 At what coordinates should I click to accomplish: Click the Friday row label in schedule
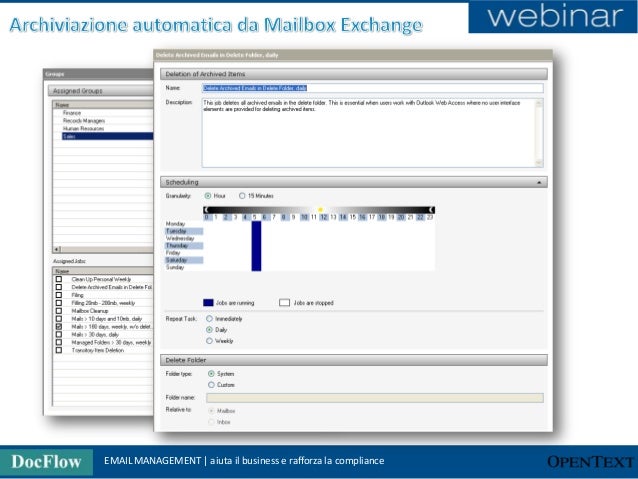(173, 253)
